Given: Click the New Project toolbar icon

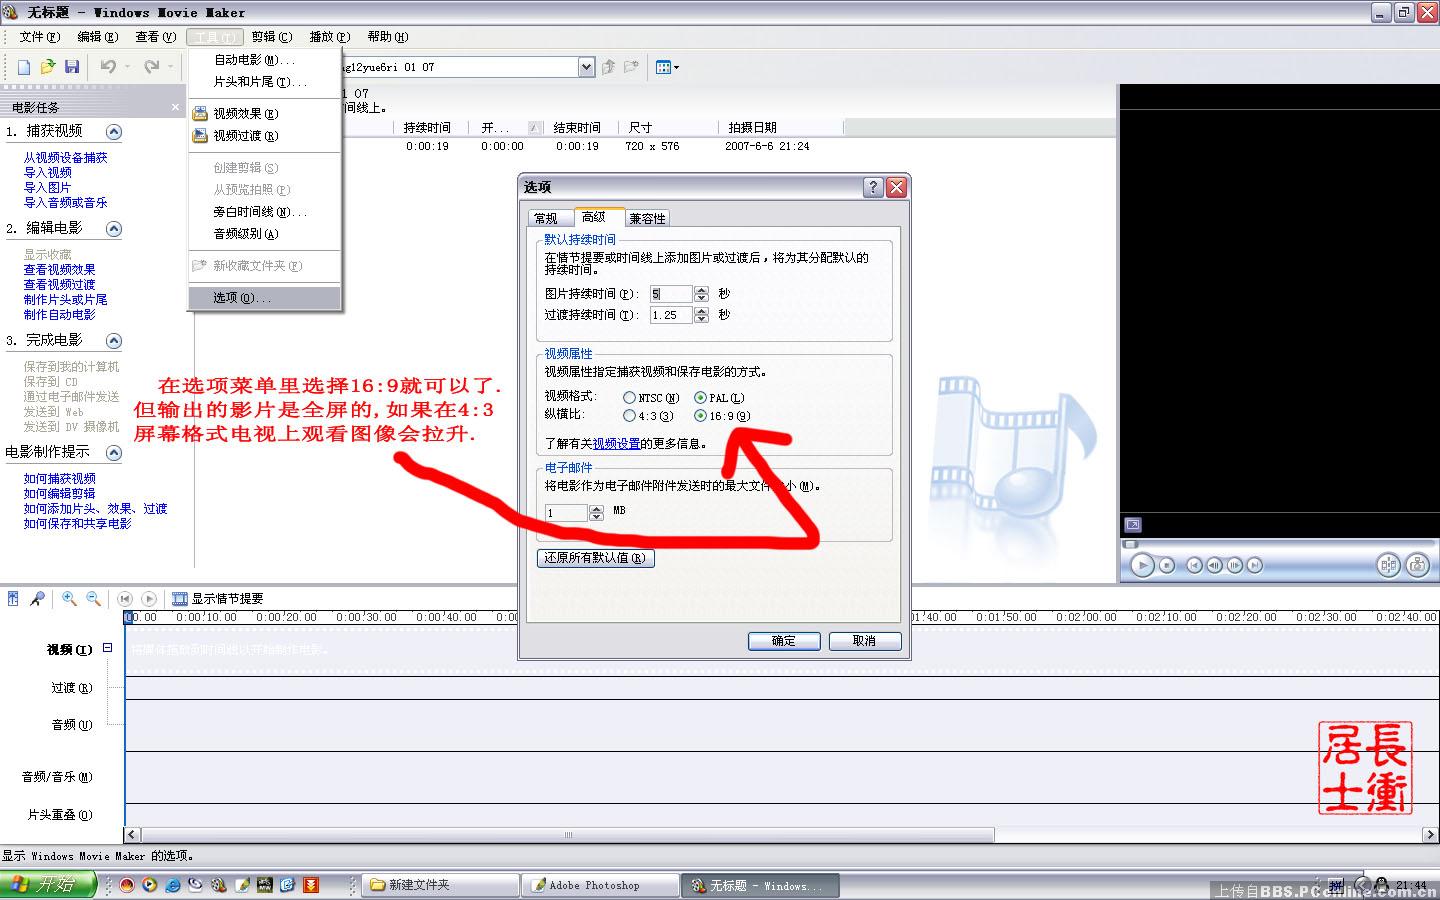Looking at the screenshot, I should pyautogui.click(x=24, y=67).
